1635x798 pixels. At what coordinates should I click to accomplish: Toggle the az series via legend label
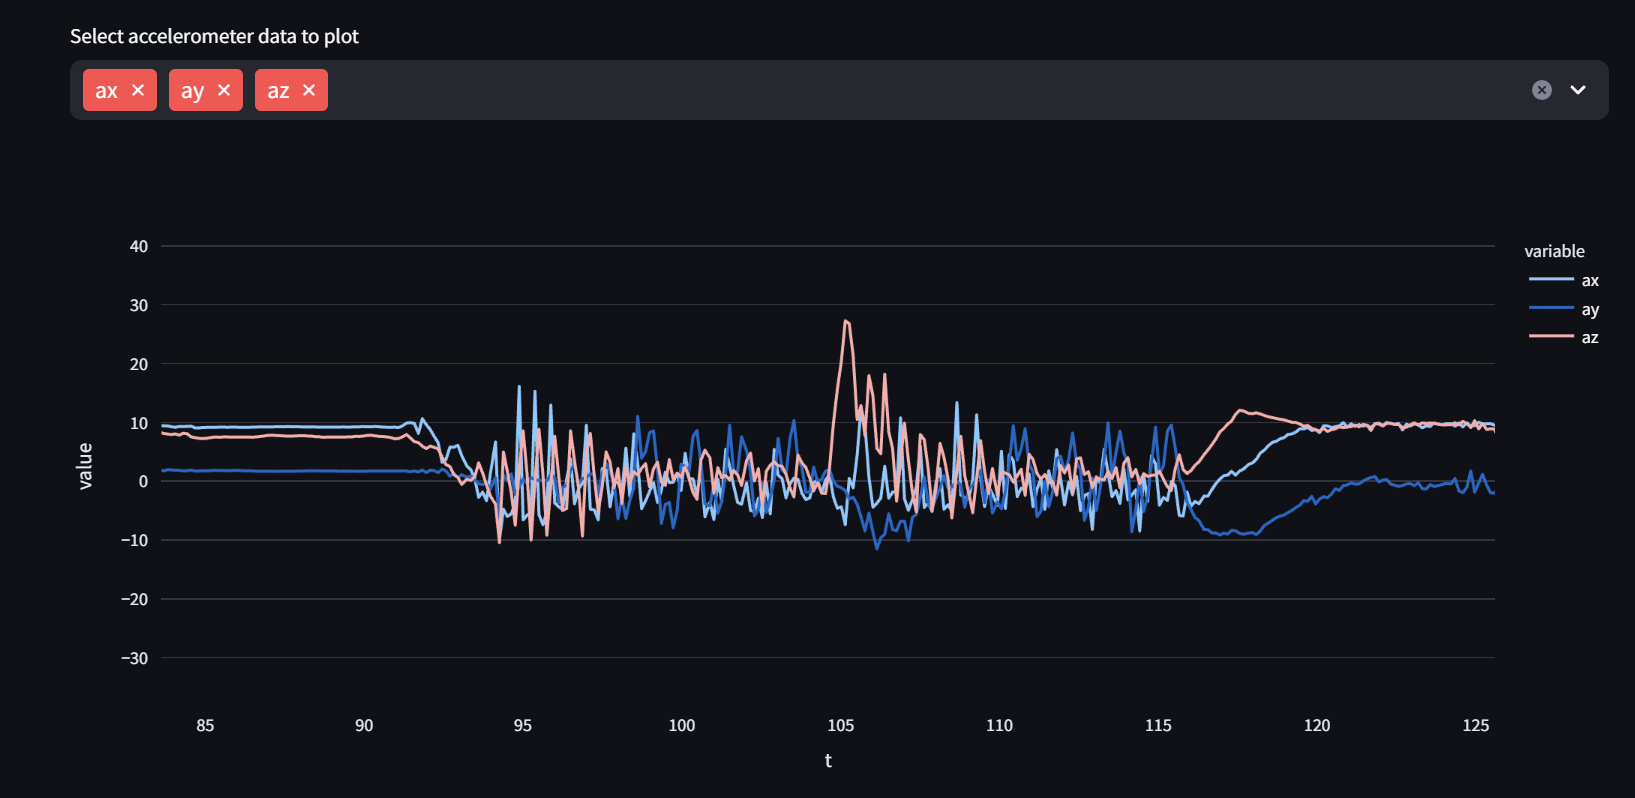[x=1590, y=338]
